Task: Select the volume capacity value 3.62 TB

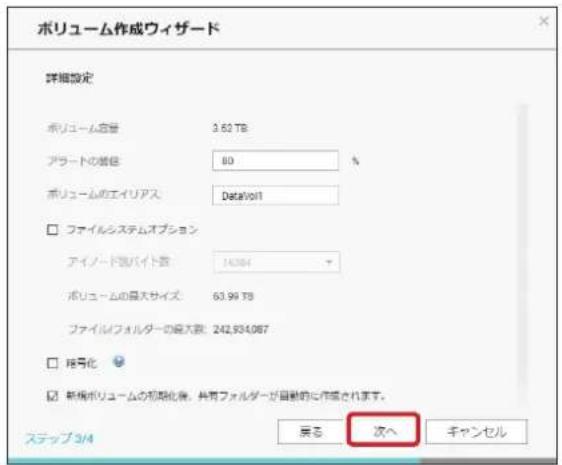Action: [230, 128]
